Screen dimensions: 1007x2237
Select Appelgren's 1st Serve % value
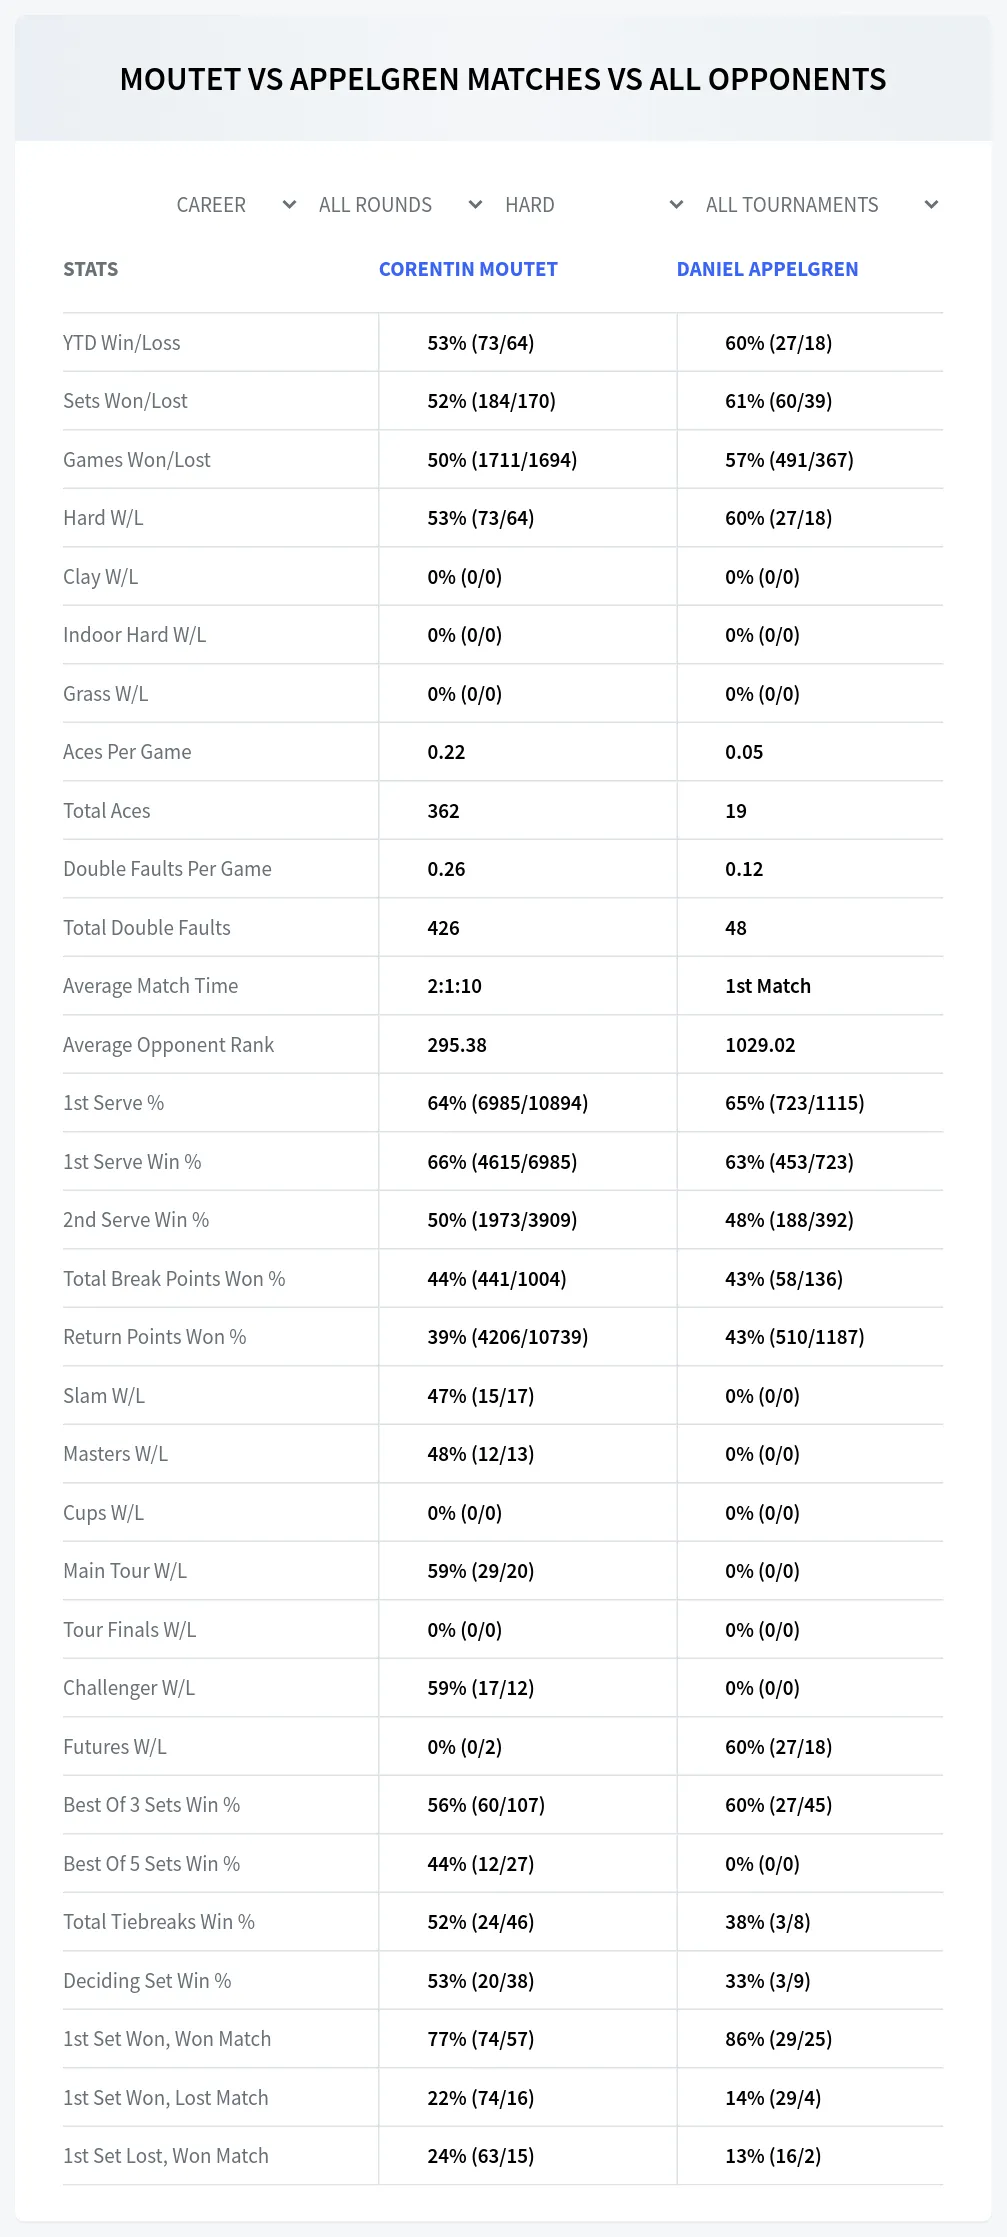(x=795, y=1103)
